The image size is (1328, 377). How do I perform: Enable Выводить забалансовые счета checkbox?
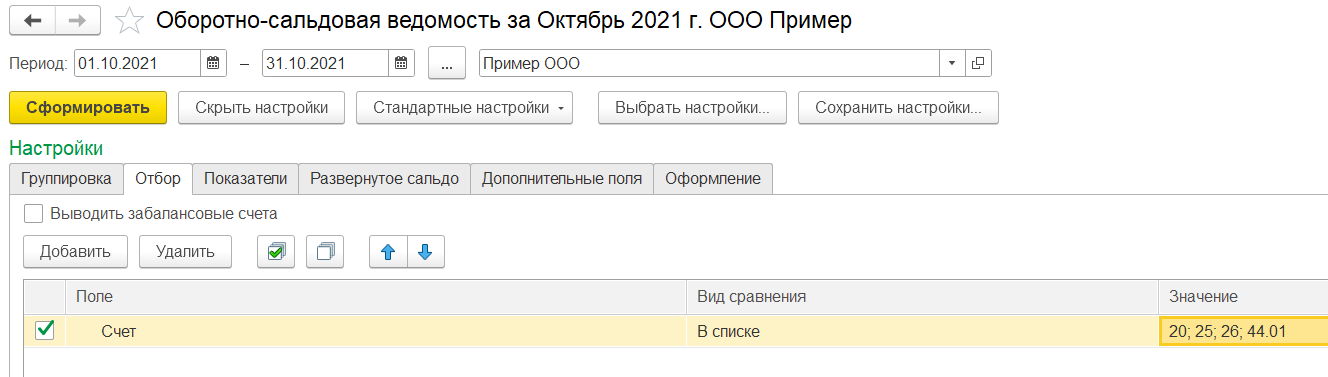pyautogui.click(x=34, y=213)
